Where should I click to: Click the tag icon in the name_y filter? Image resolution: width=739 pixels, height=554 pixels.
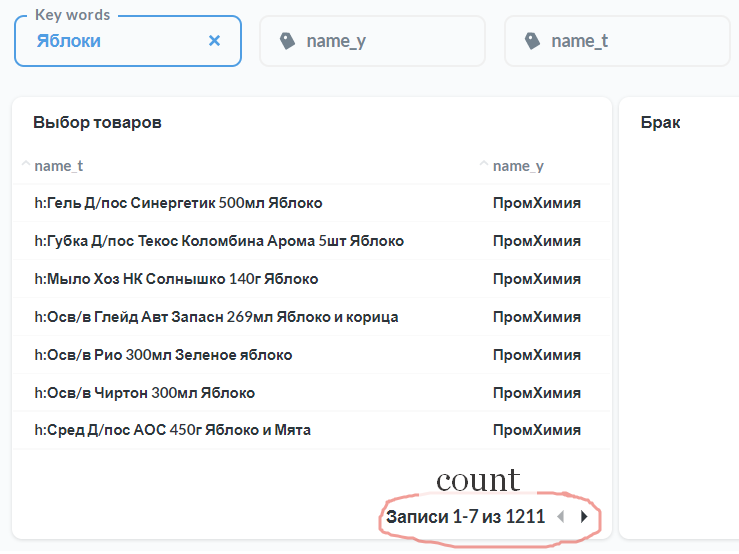287,41
